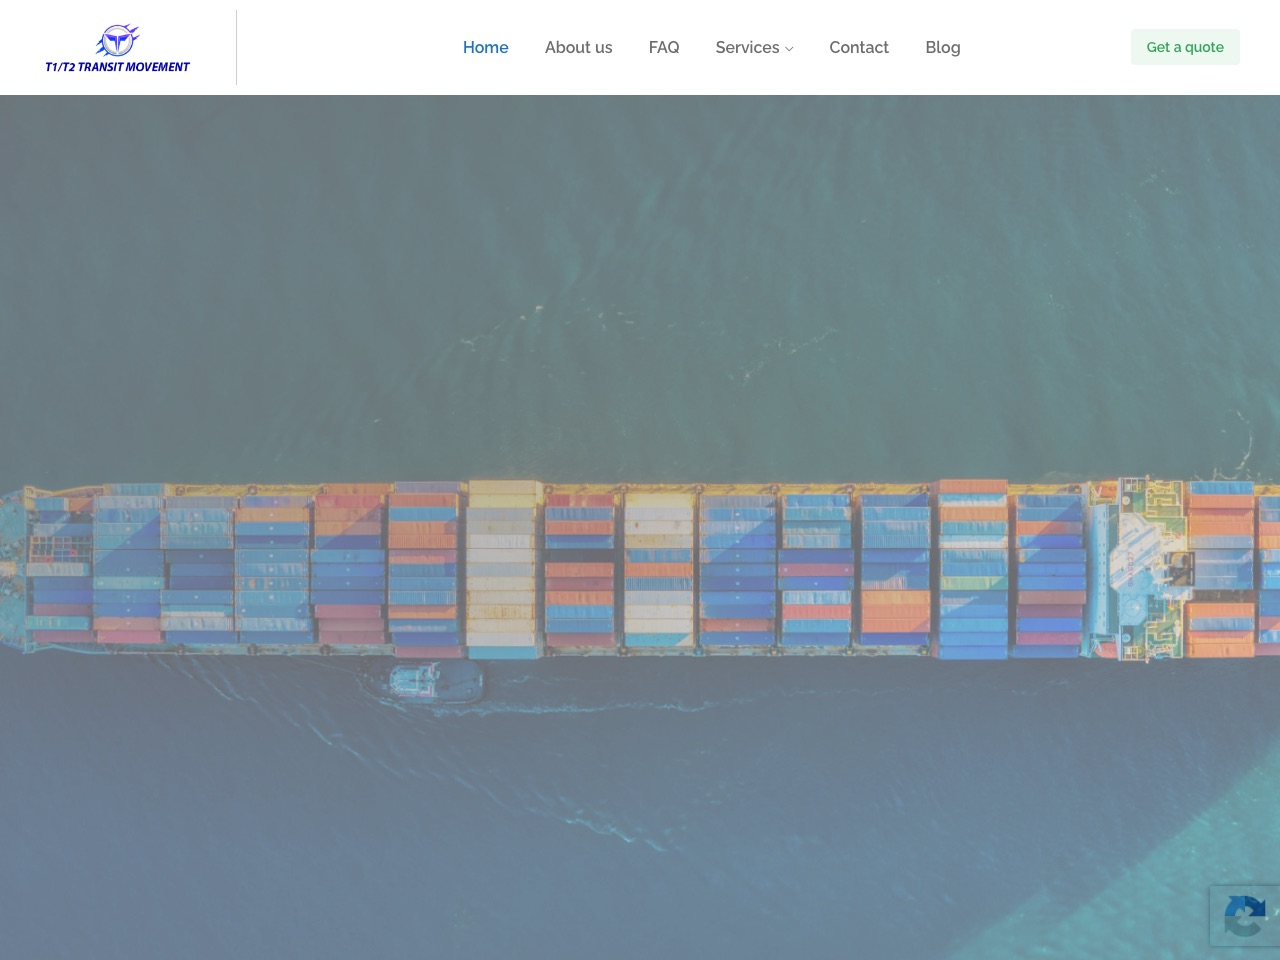Click the T1/T2 Transit Movement logo
1280x960 pixels.
tap(117, 48)
